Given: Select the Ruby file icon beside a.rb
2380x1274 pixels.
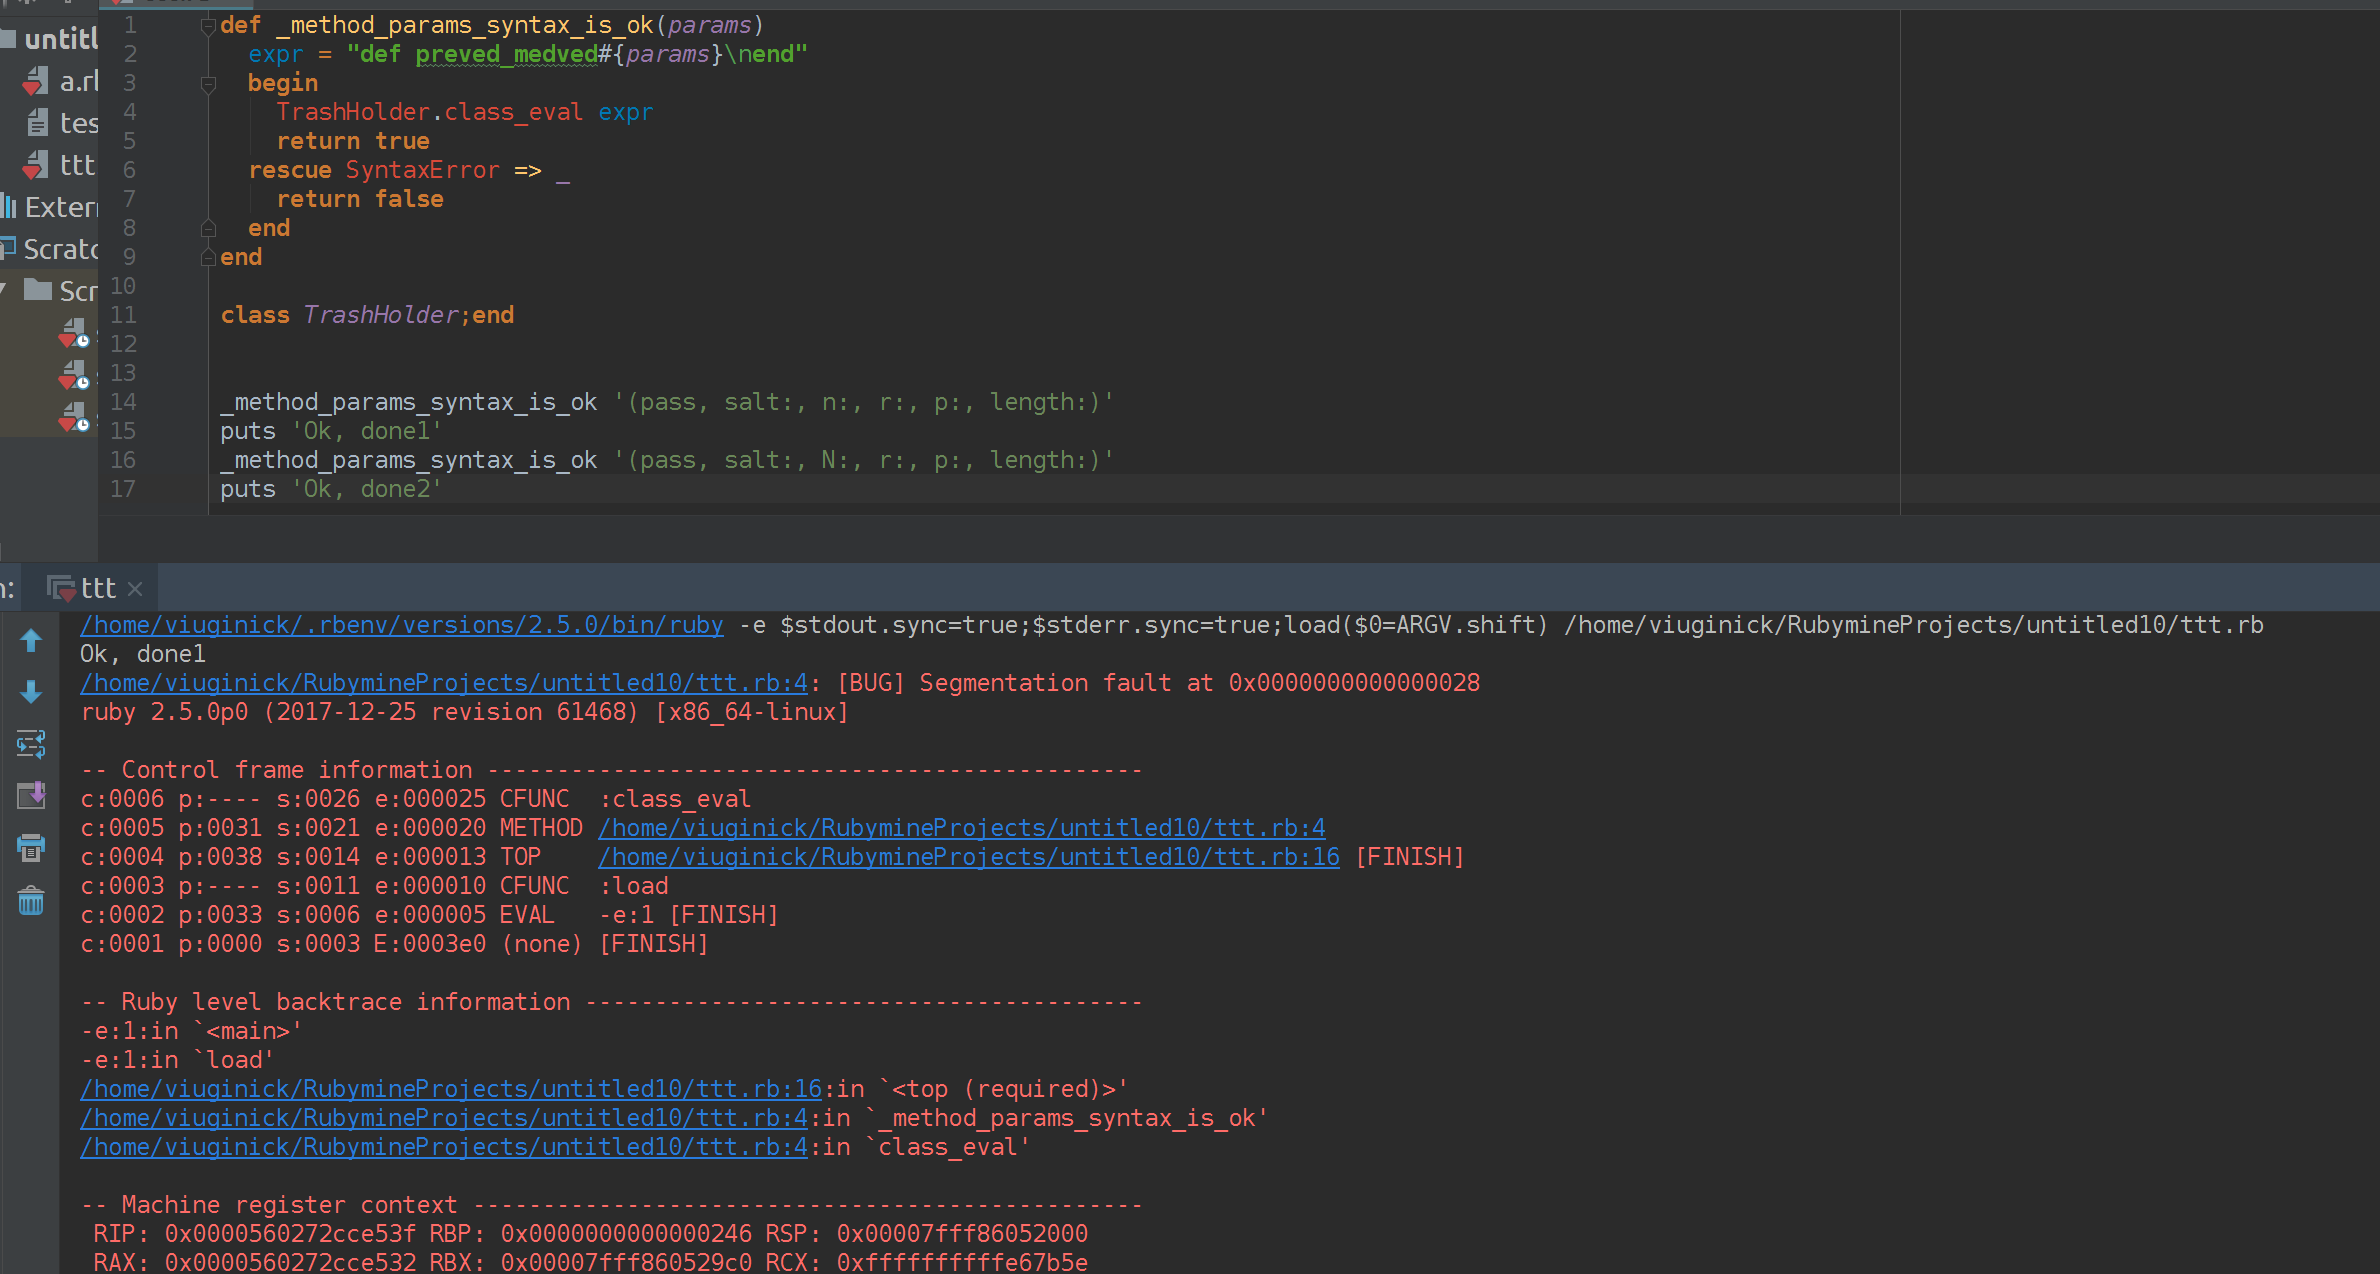Looking at the screenshot, I should (x=37, y=80).
